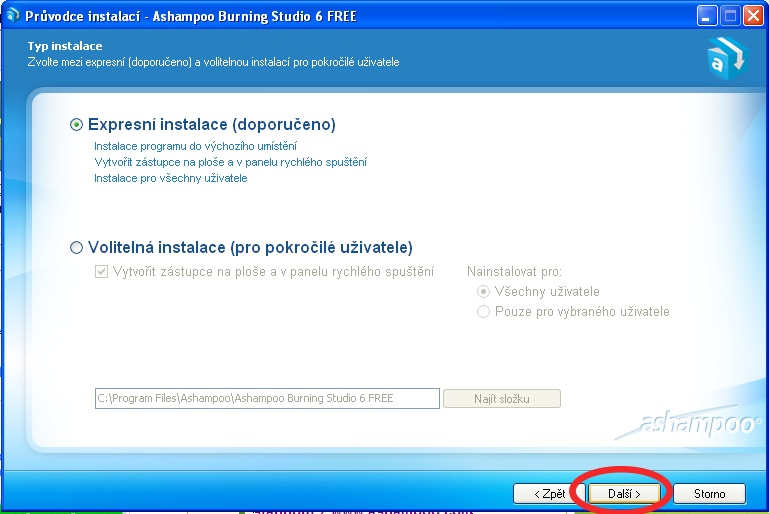This screenshot has height=514, width=769.
Task: Click the Instalace pro všechny uživatele text
Action: 170,178
